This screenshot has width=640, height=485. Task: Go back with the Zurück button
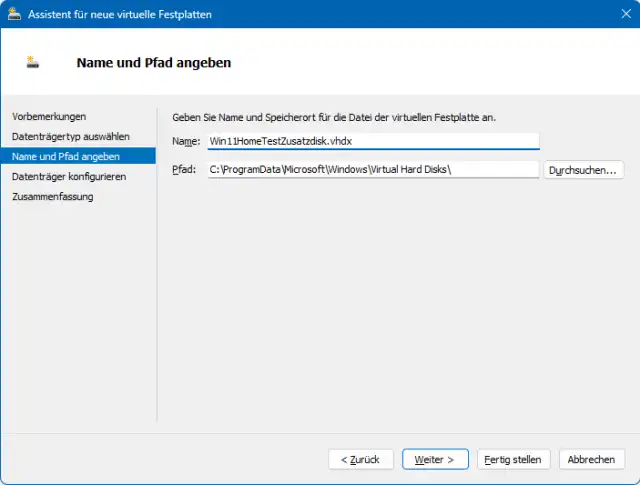point(360,459)
